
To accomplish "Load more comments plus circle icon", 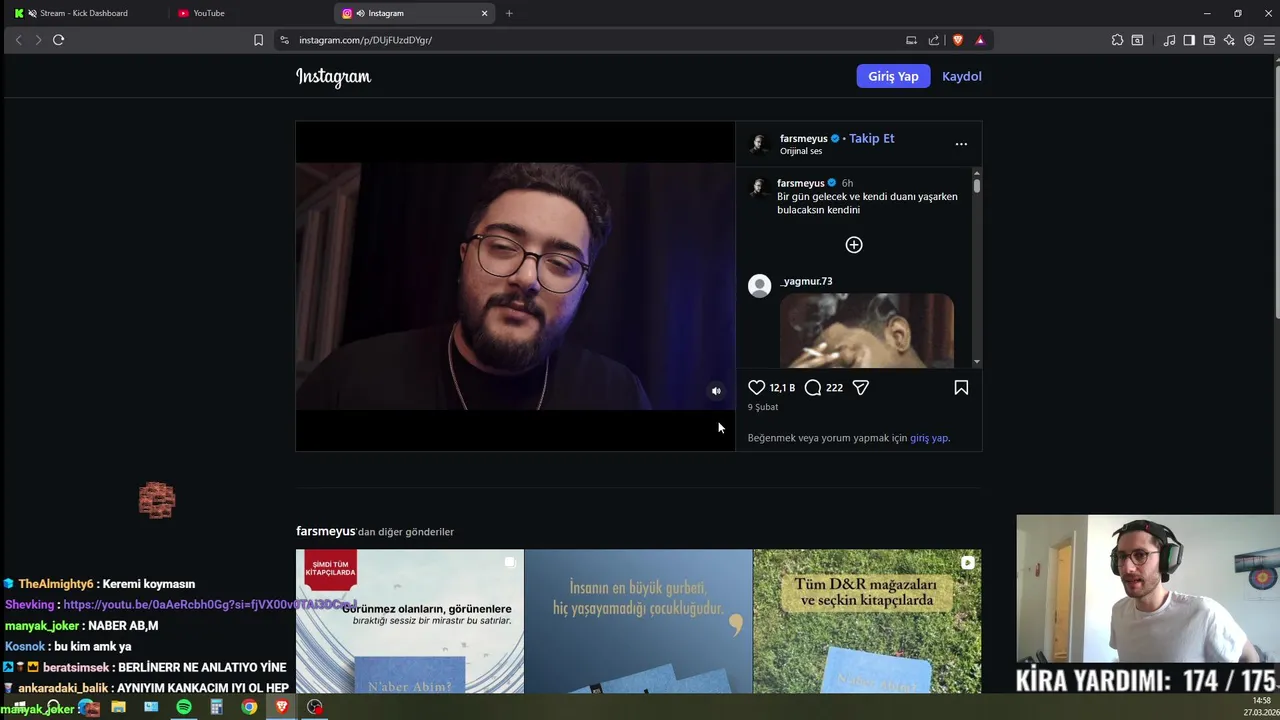I will click(854, 245).
